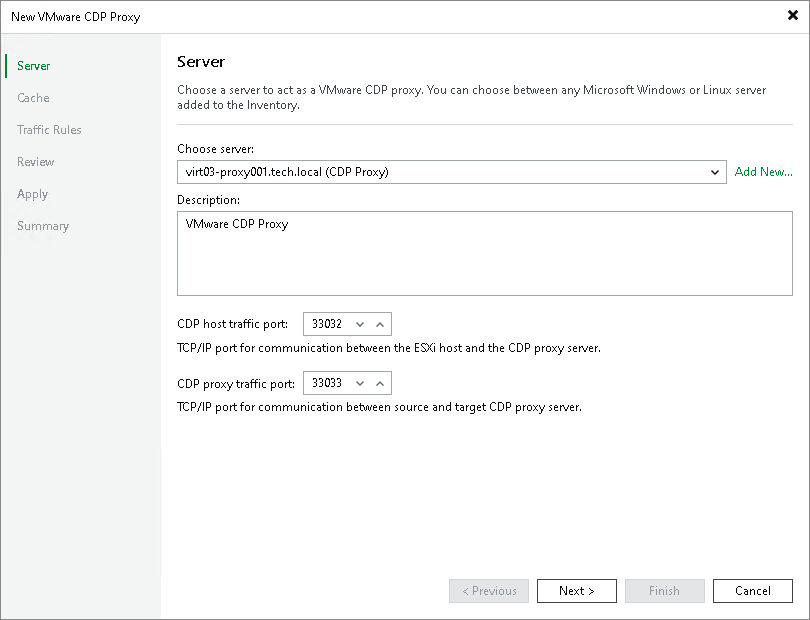Click the selected server virt03-proxy001.tech.local text
810x620 pixels.
pyautogui.click(x=287, y=172)
